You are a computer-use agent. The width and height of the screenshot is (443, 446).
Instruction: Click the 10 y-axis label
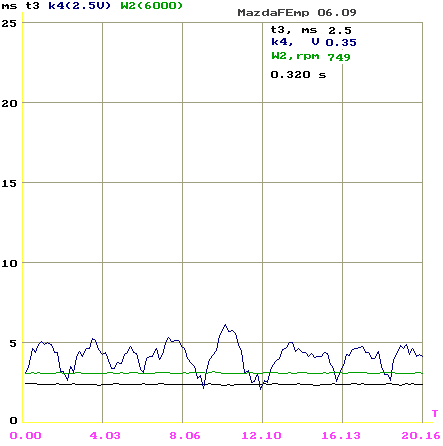tap(9, 263)
